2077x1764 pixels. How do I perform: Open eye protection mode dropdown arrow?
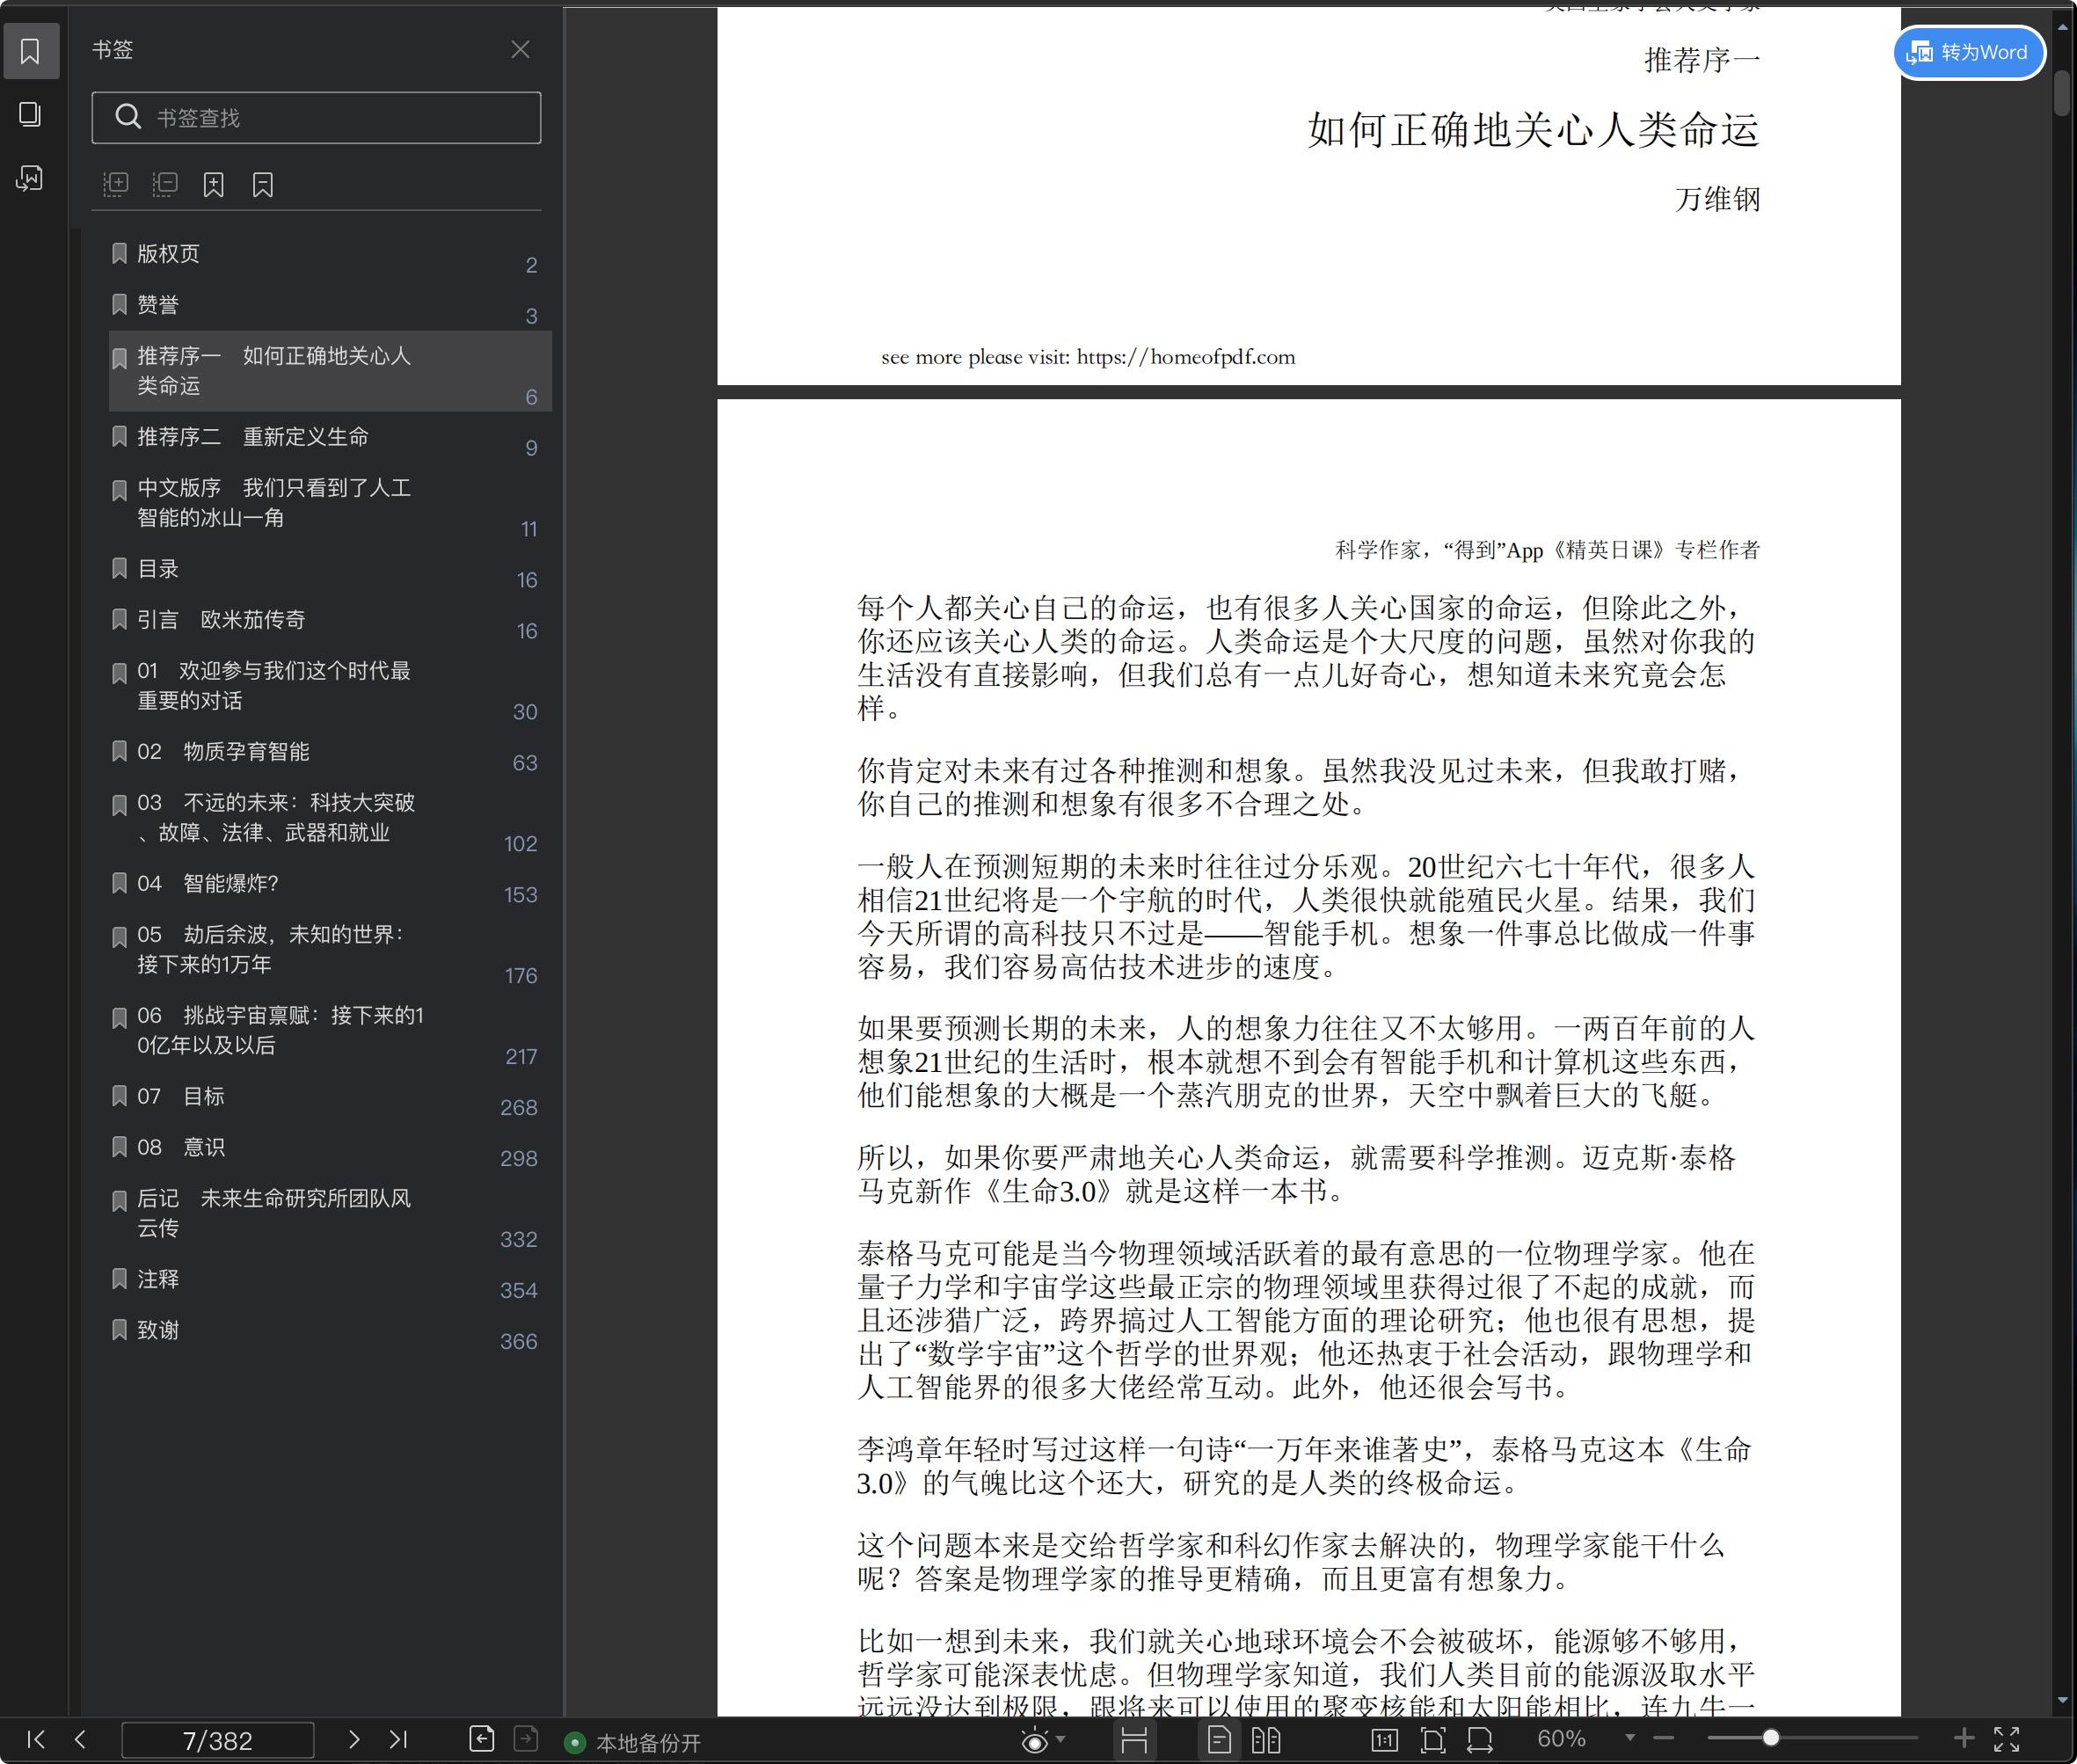(1061, 1739)
